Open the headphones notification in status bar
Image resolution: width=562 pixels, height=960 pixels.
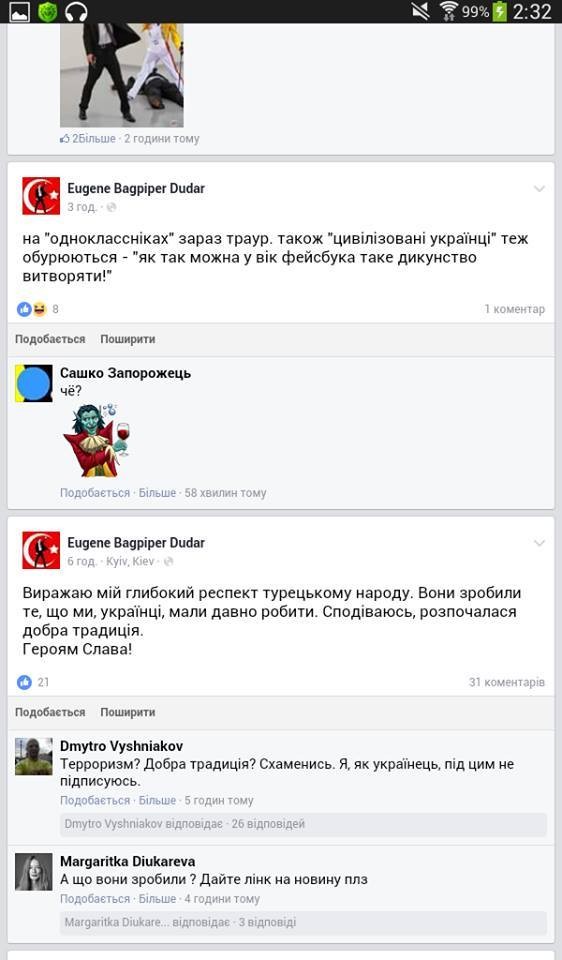point(77,11)
